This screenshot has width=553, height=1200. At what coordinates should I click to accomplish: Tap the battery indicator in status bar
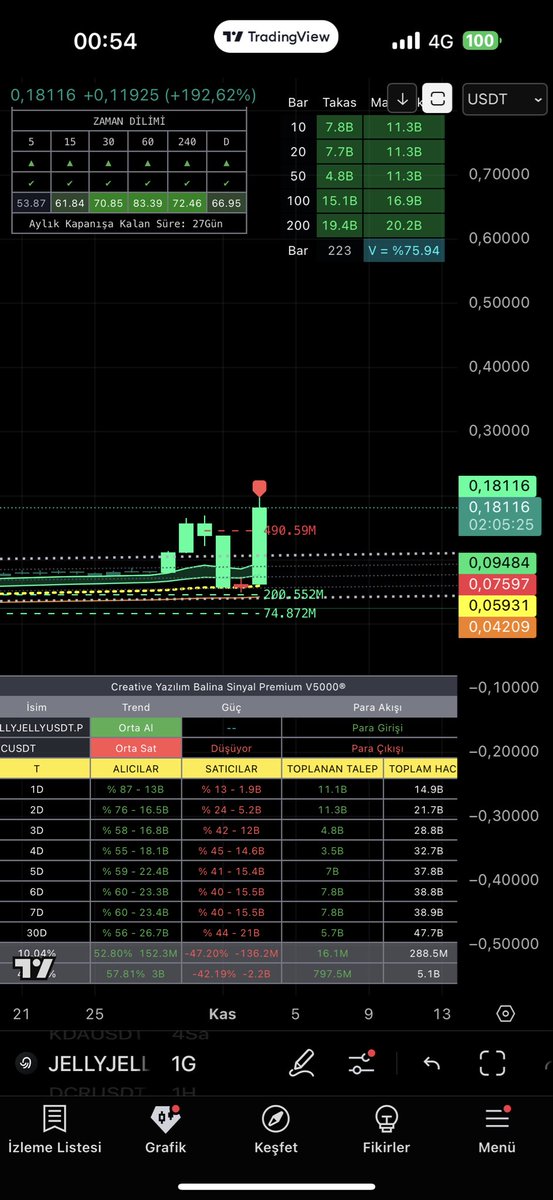click(481, 41)
